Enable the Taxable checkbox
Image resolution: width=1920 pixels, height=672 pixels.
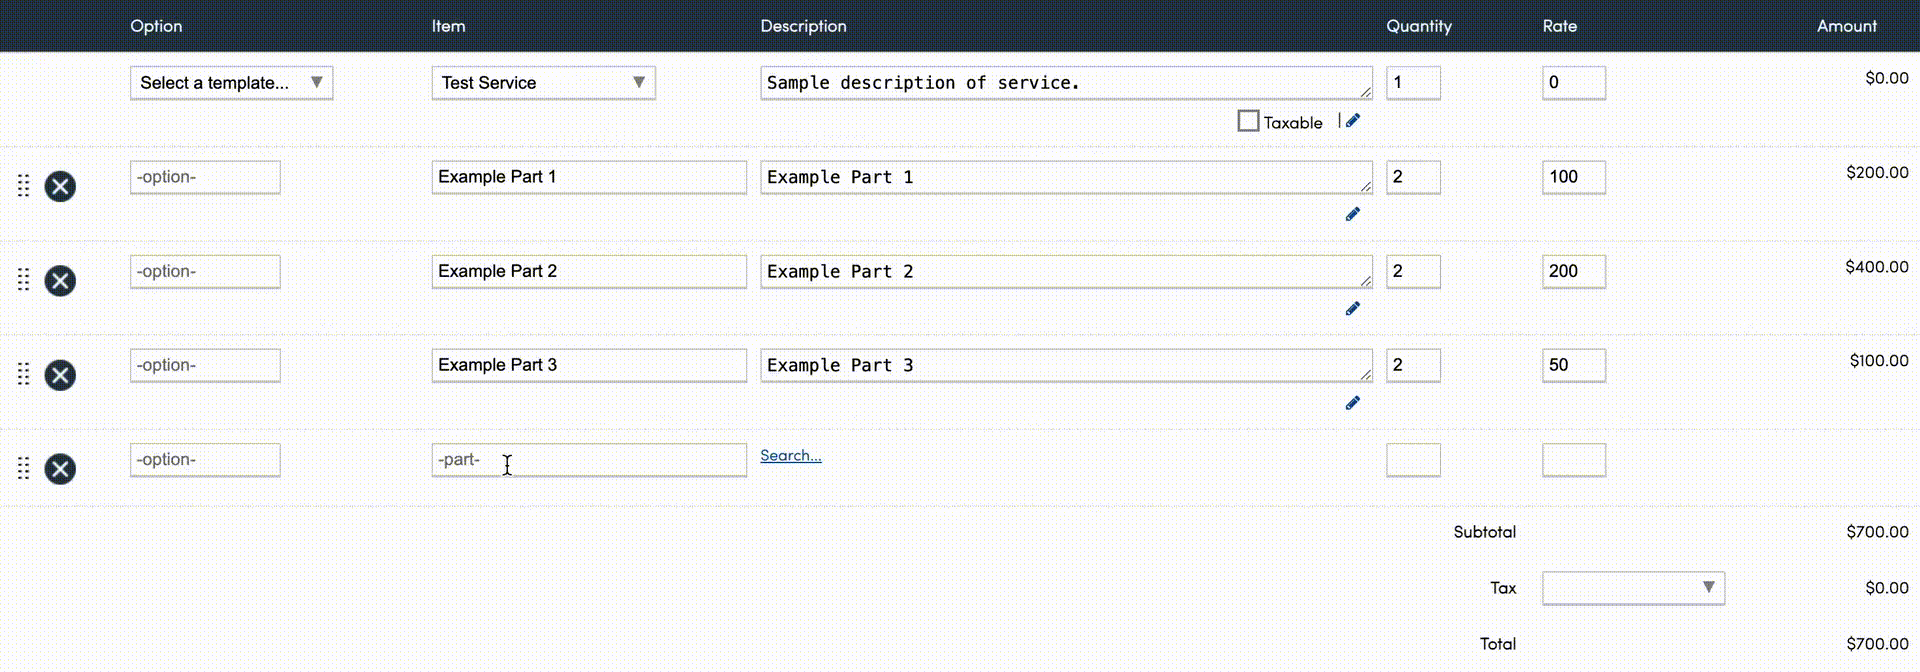(x=1248, y=121)
